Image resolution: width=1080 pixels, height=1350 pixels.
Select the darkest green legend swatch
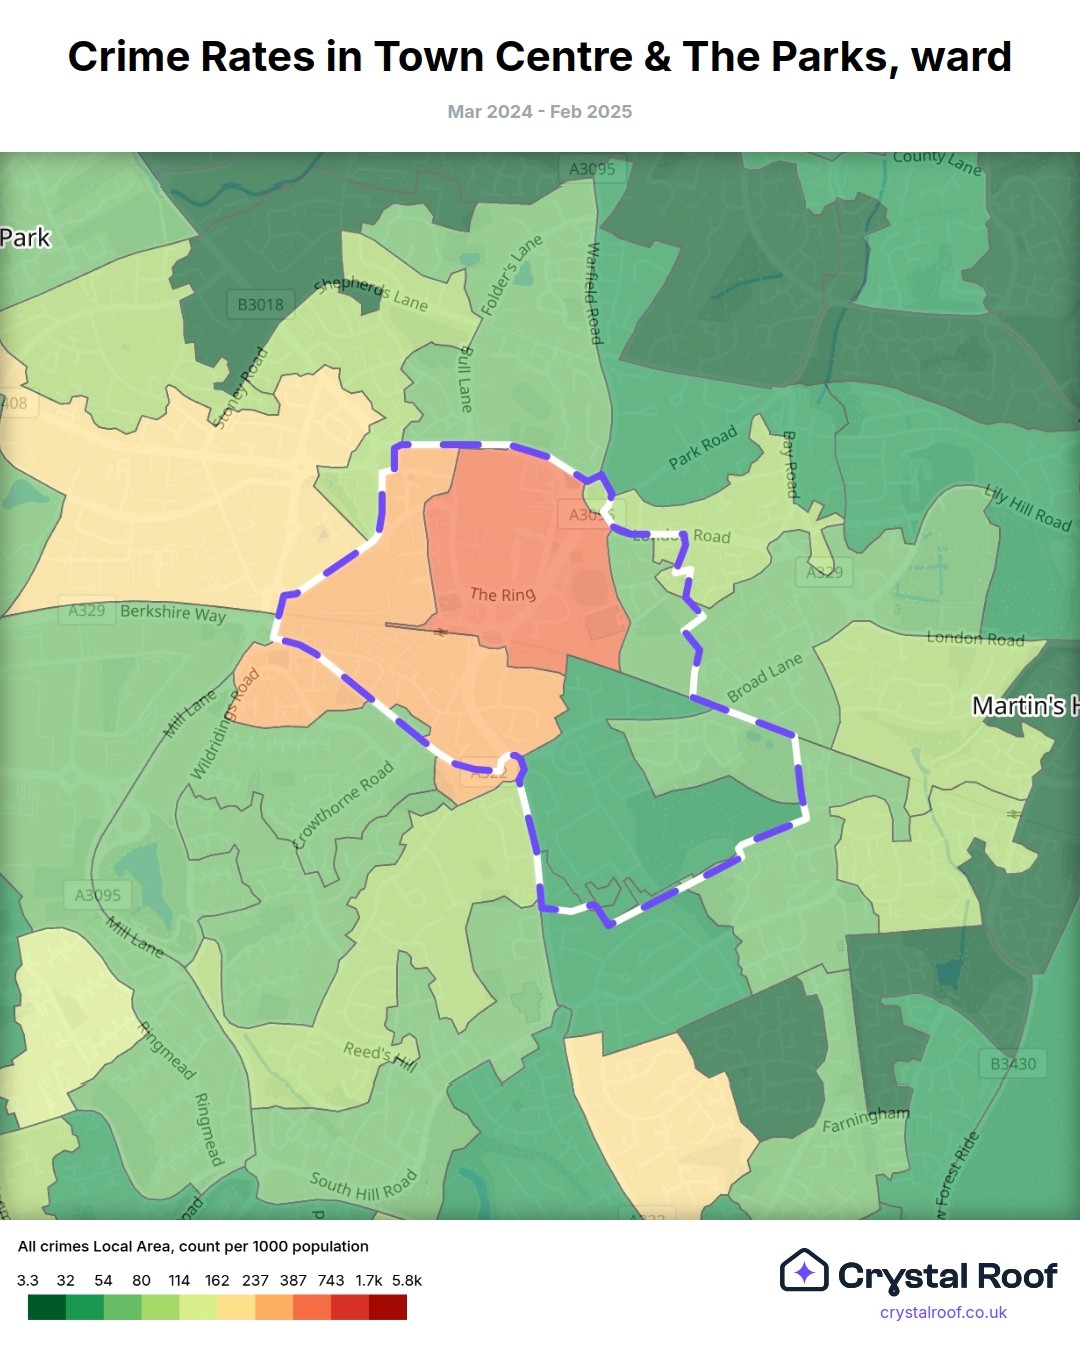[x=47, y=1307]
